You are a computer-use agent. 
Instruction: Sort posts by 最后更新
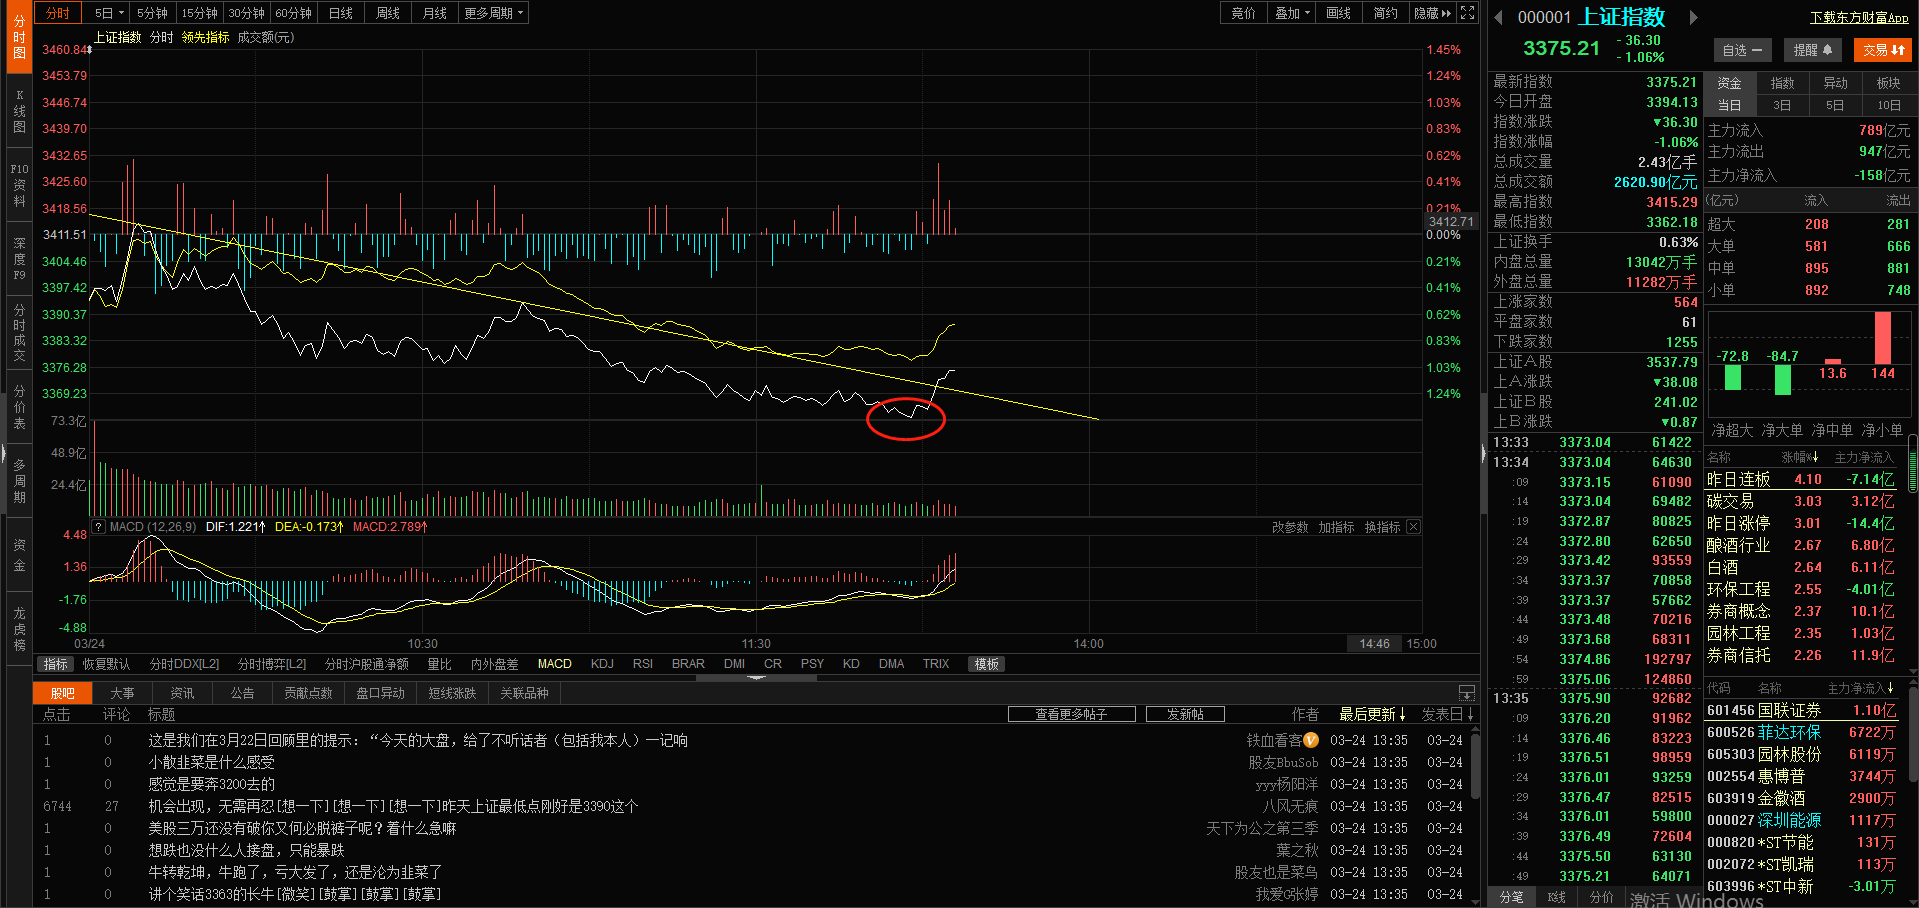click(1372, 714)
